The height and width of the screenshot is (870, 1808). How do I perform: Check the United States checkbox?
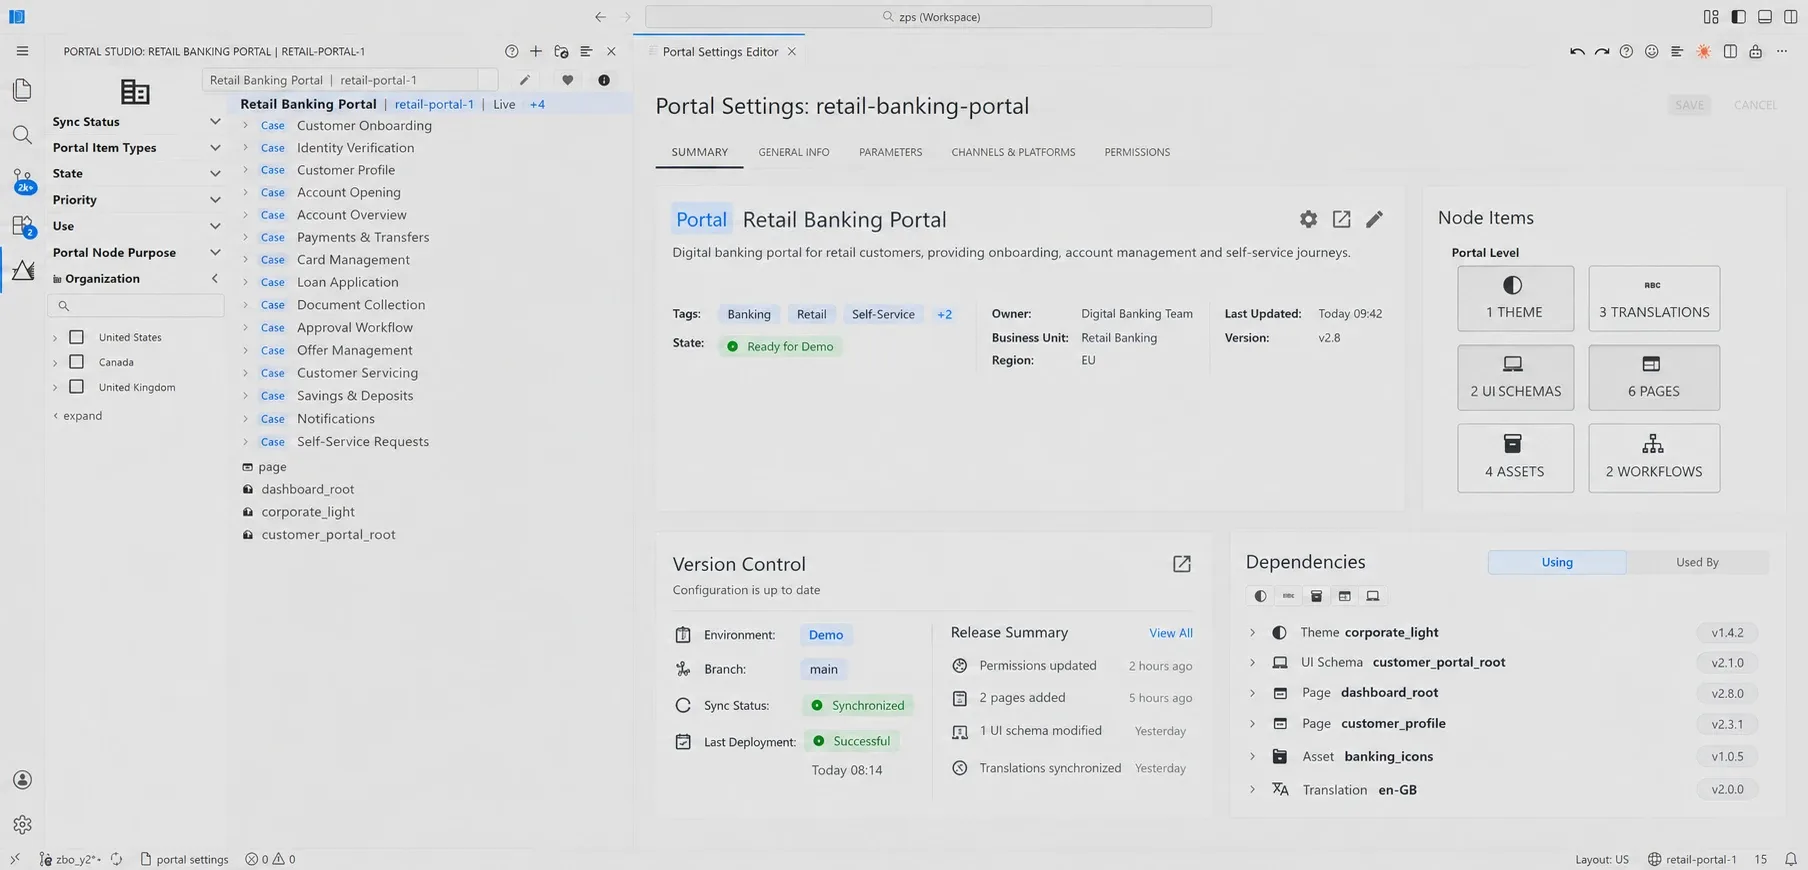[x=76, y=337]
